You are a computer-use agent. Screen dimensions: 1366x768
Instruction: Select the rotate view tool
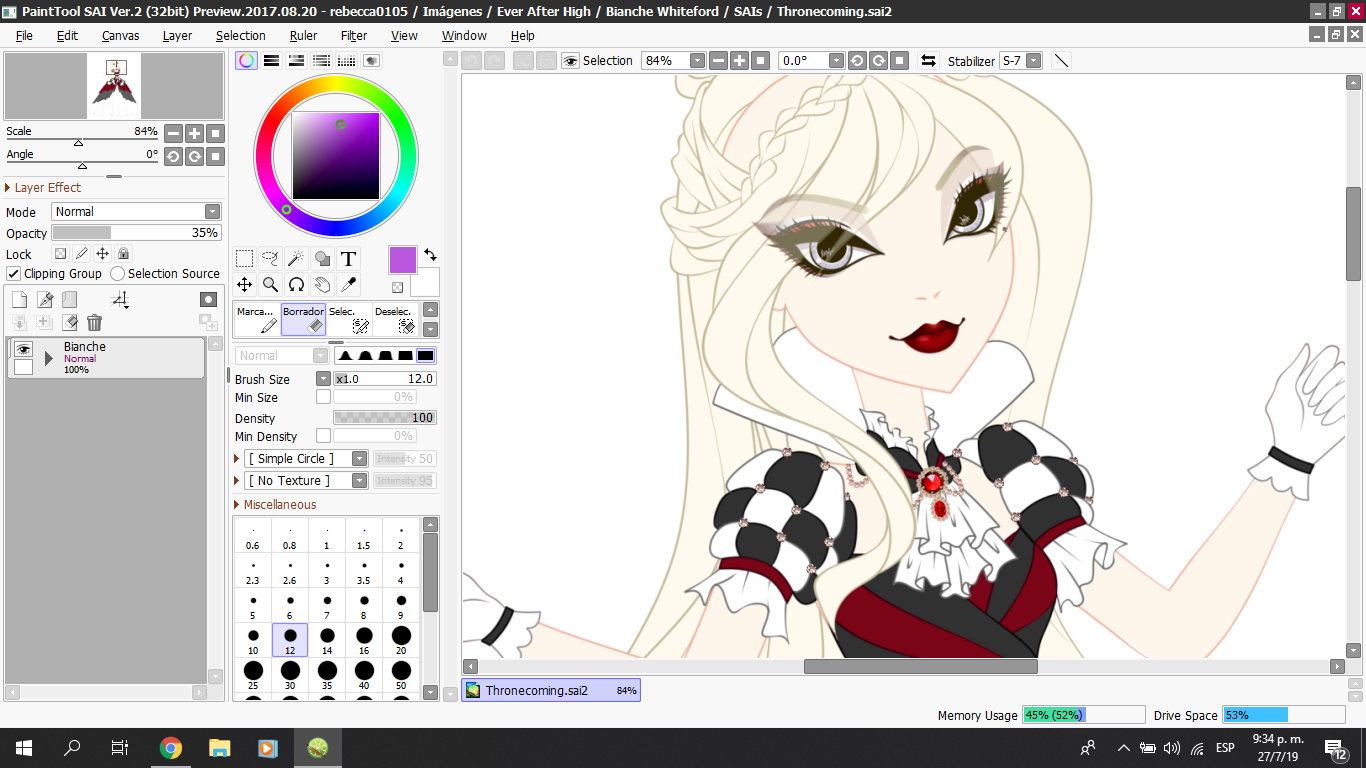pyautogui.click(x=296, y=285)
